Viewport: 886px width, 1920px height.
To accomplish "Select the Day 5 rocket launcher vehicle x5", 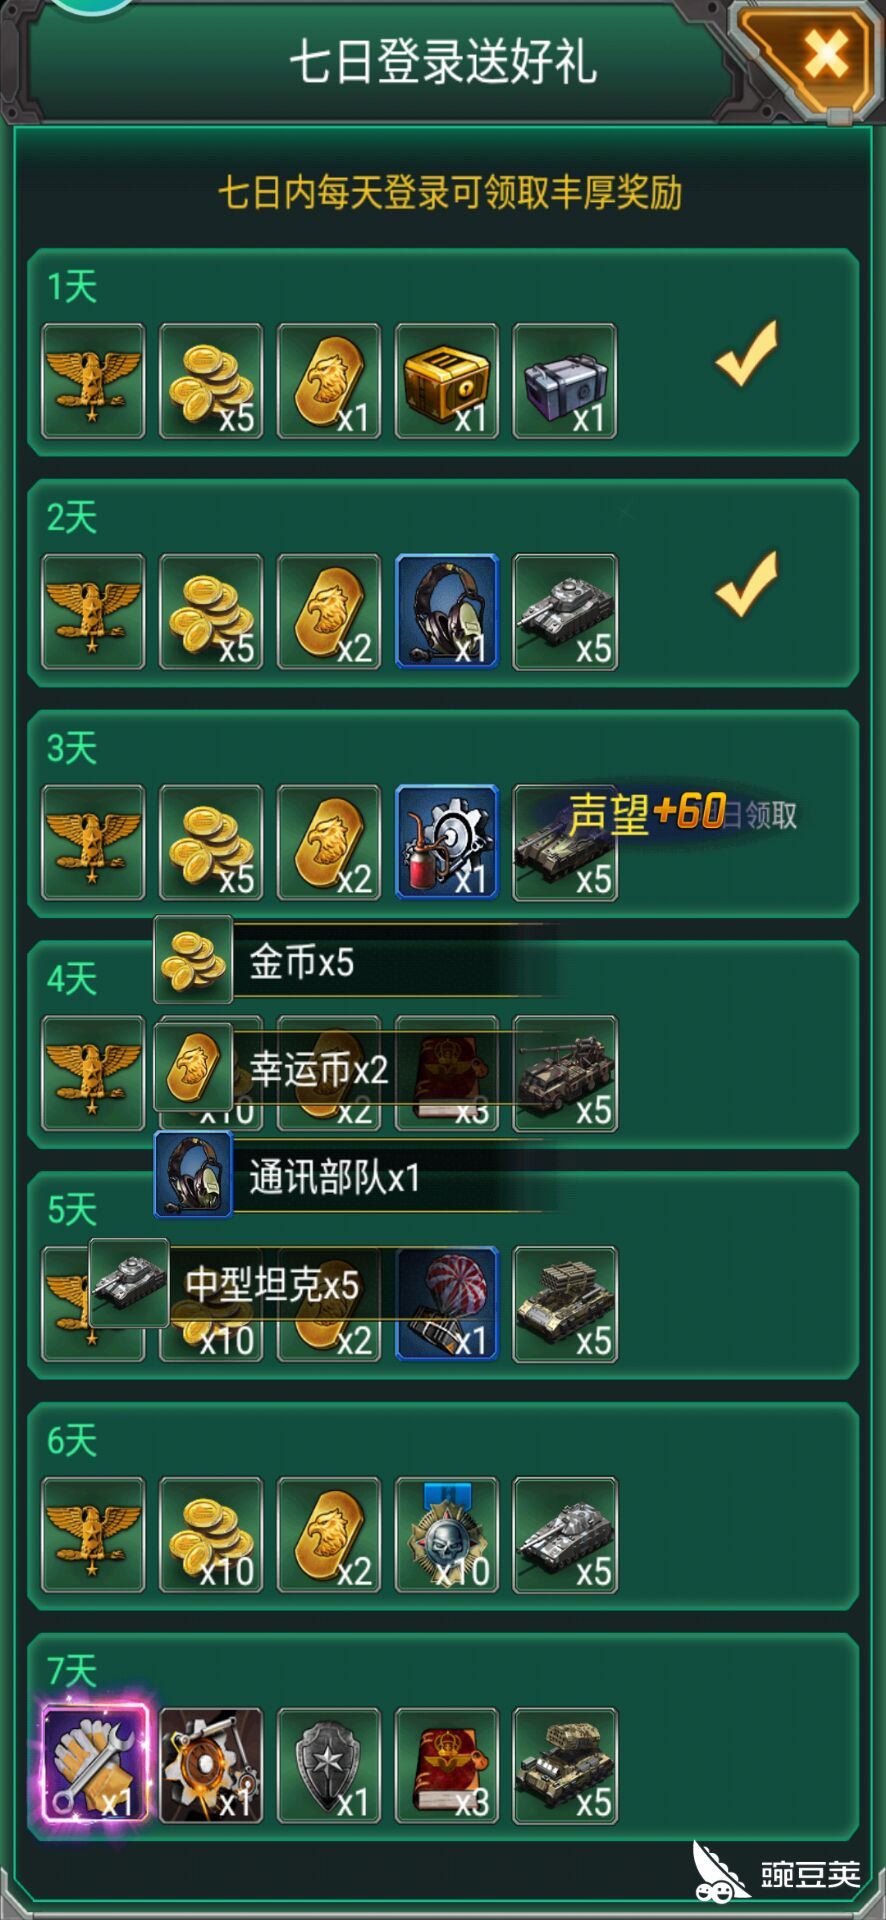I will [565, 1304].
